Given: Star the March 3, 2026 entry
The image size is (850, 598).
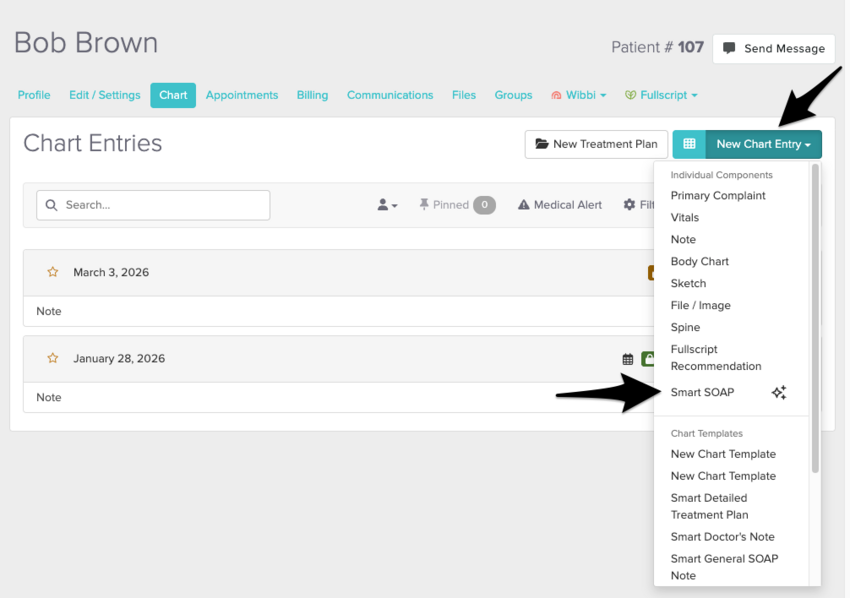Looking at the screenshot, I should coord(53,272).
